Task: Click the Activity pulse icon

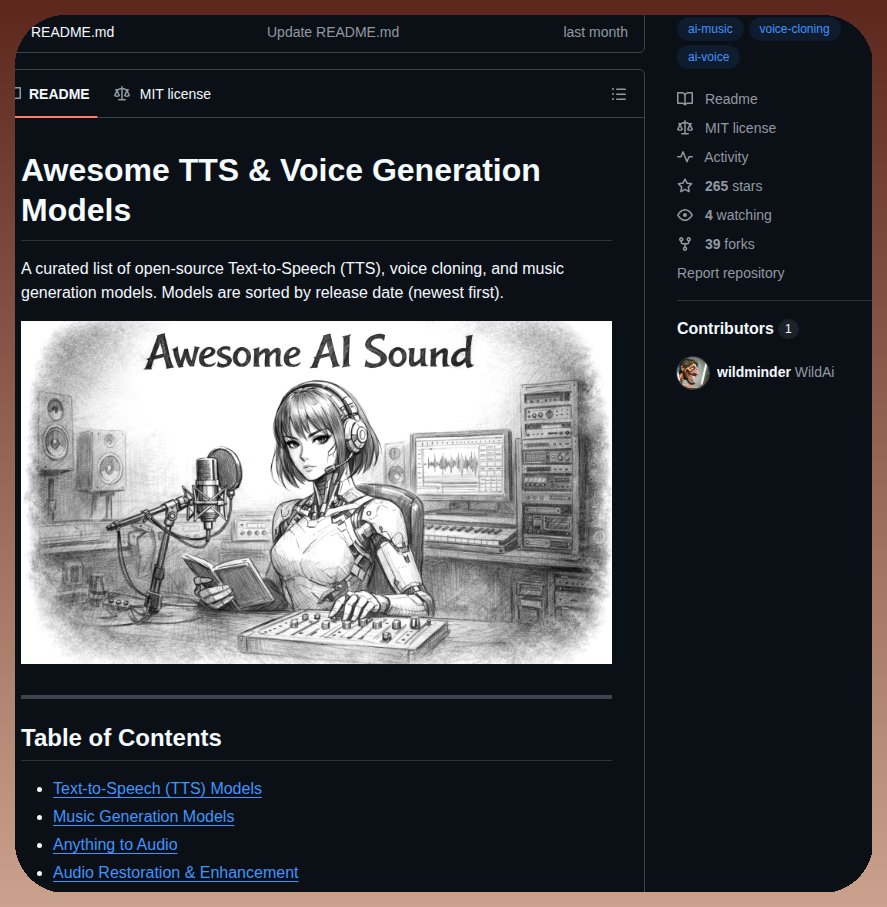Action: [x=684, y=157]
